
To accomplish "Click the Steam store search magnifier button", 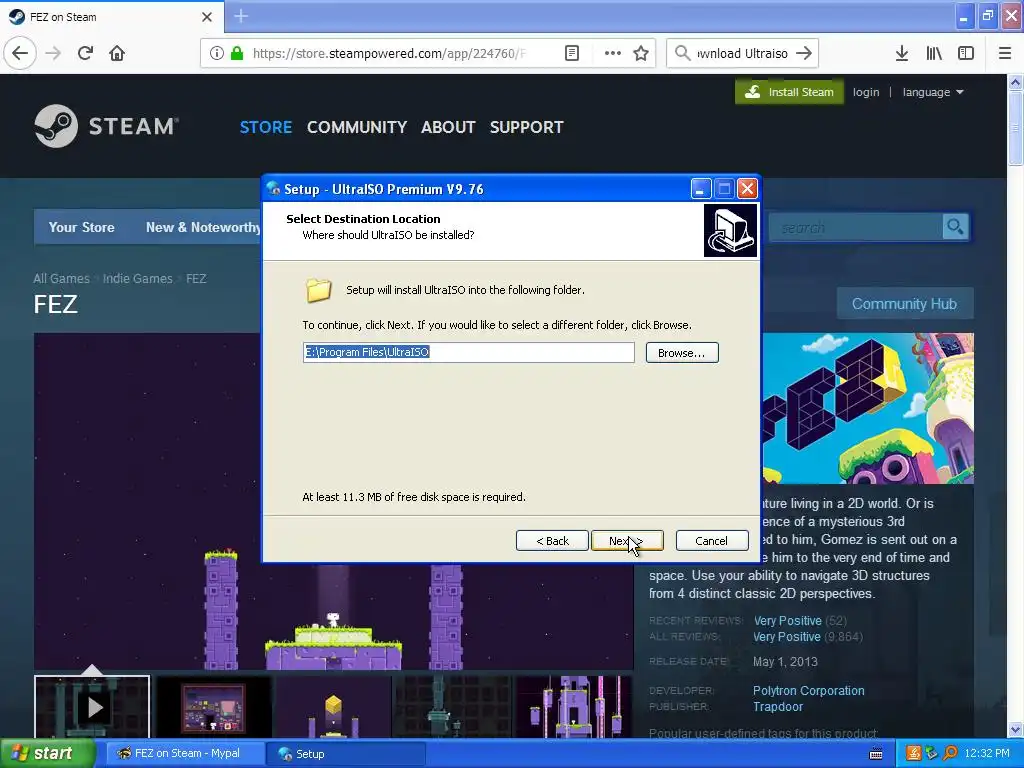I will click(955, 227).
